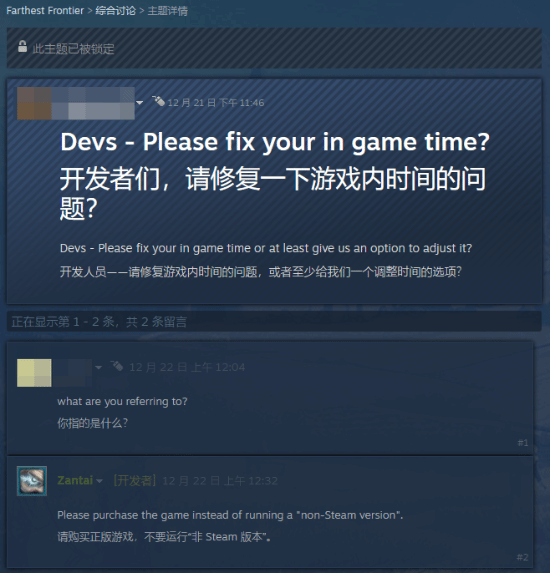The height and width of the screenshot is (573, 550).
Task: Go to Farthest Frontier breadcrumb
Action: 45,11
